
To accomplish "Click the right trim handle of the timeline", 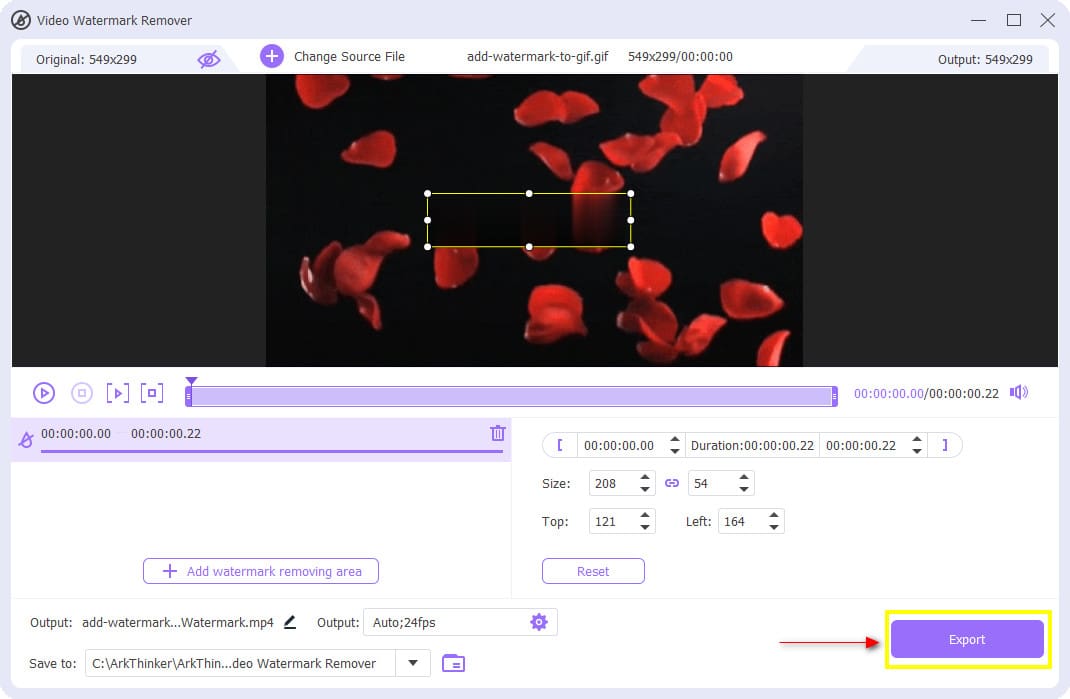I will 835,396.
